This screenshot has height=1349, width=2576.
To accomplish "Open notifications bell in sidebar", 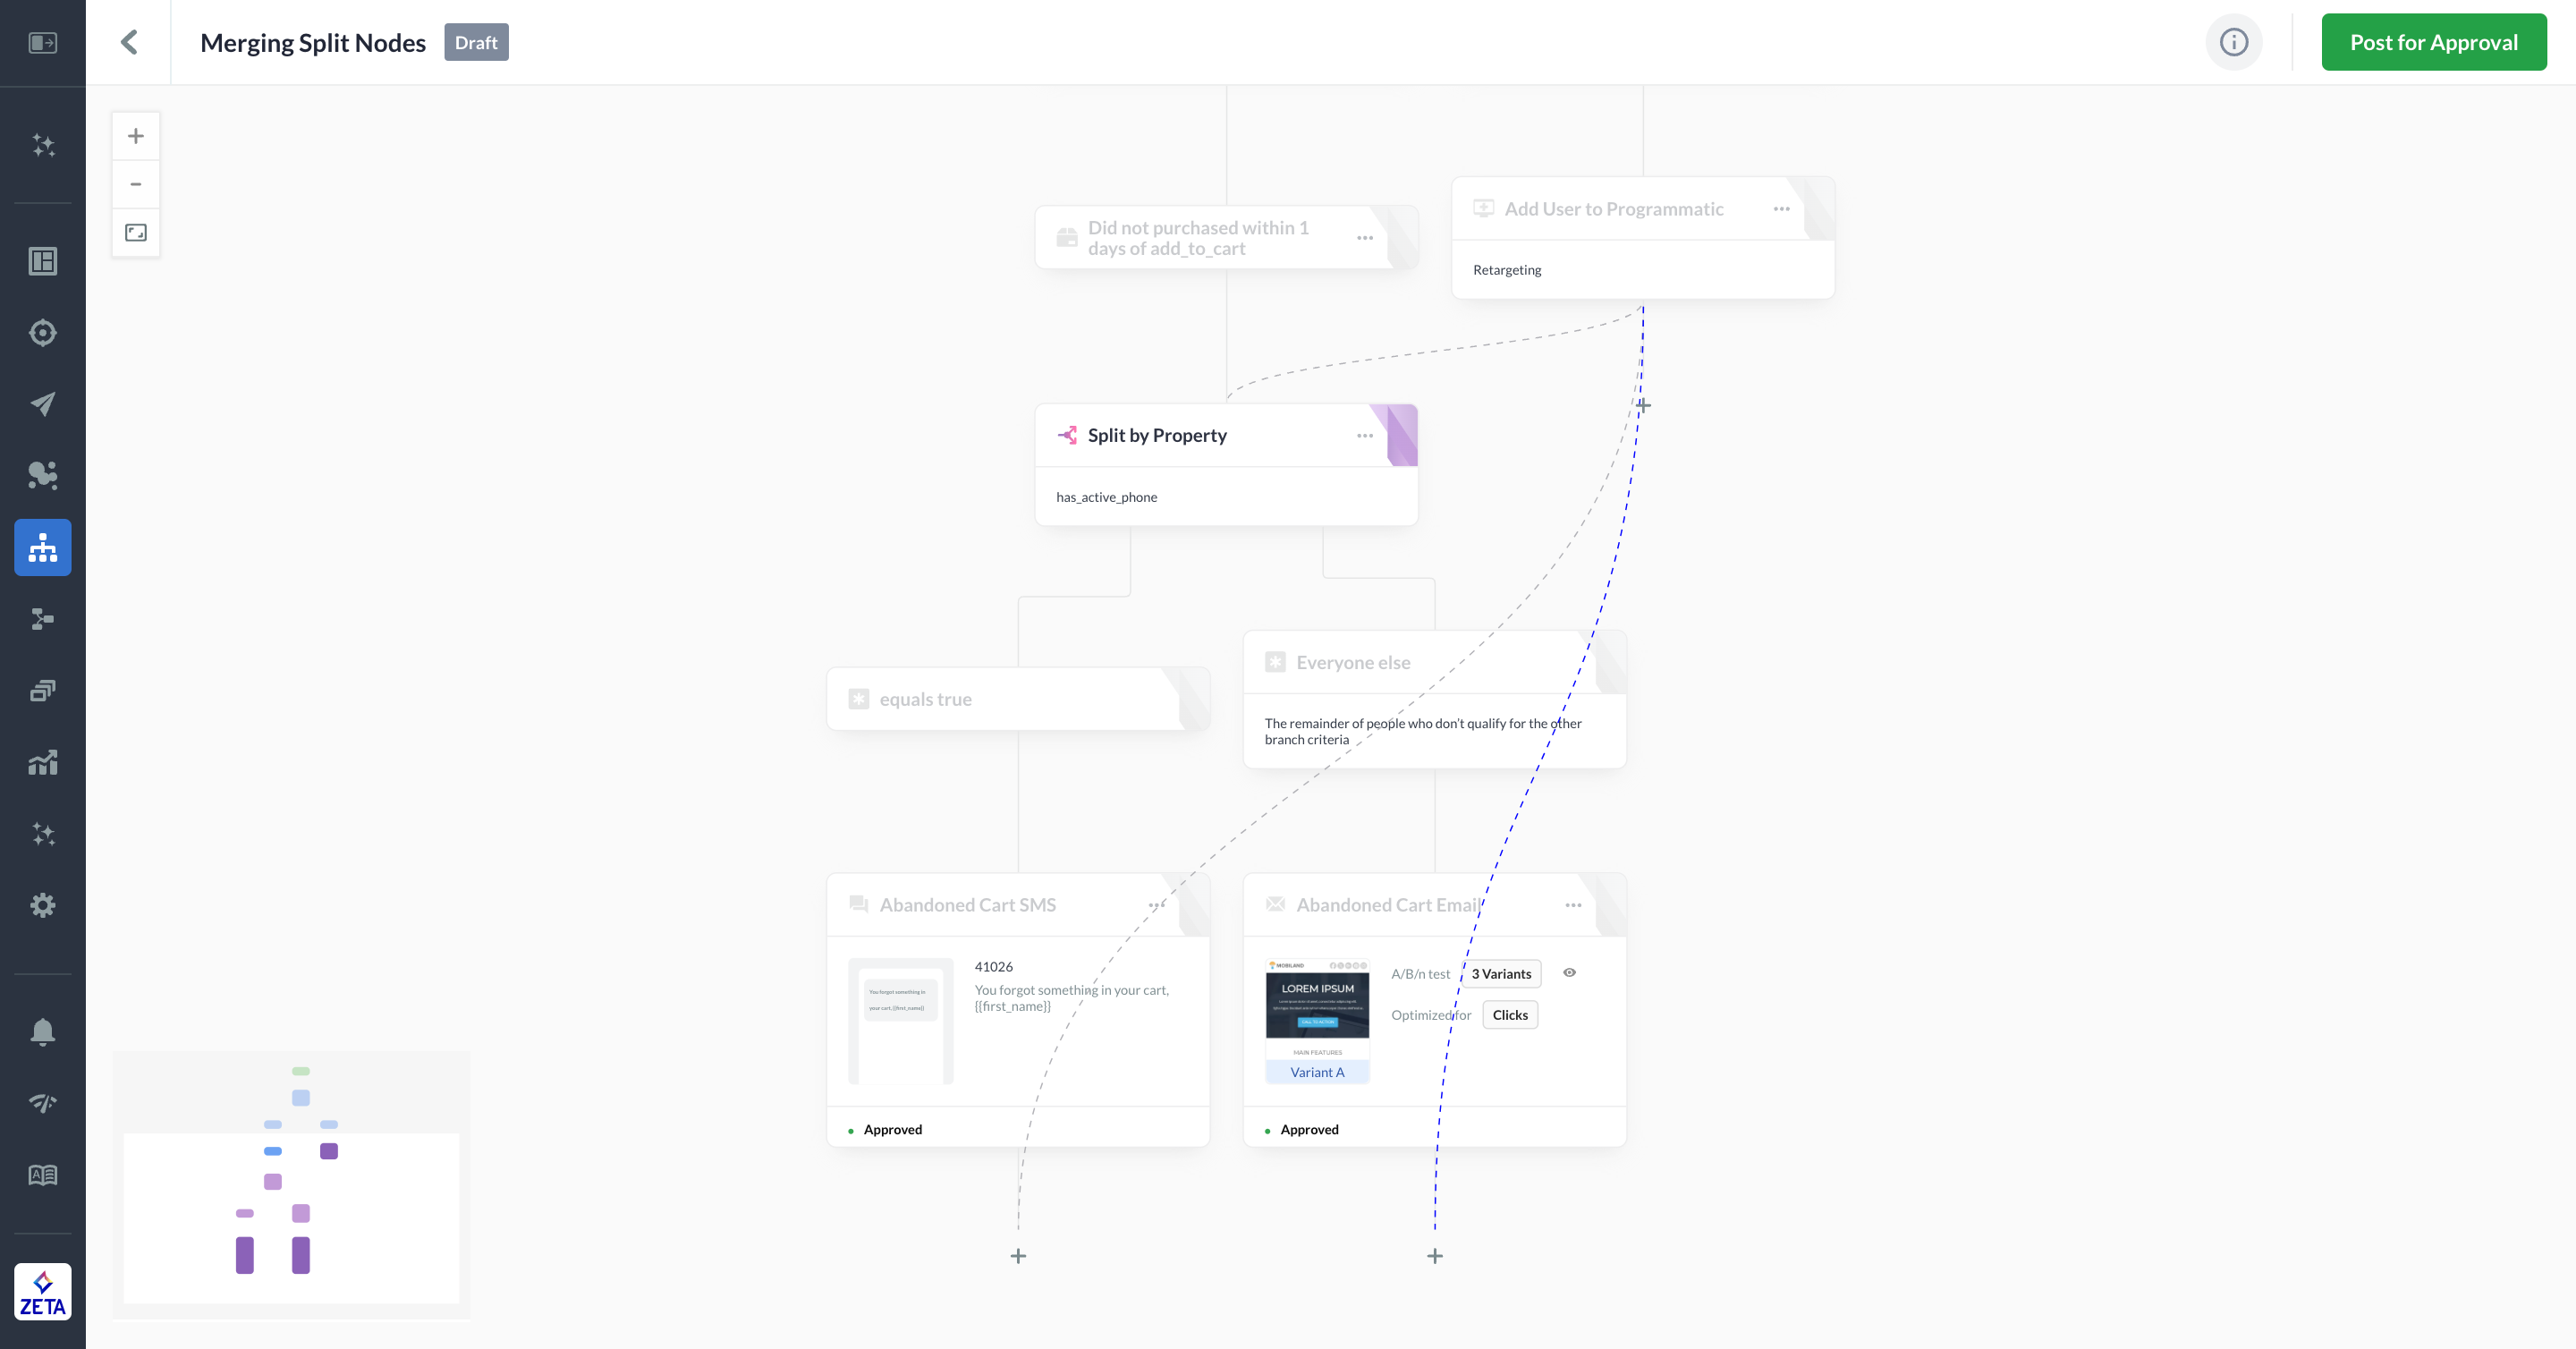I will click(x=43, y=1031).
